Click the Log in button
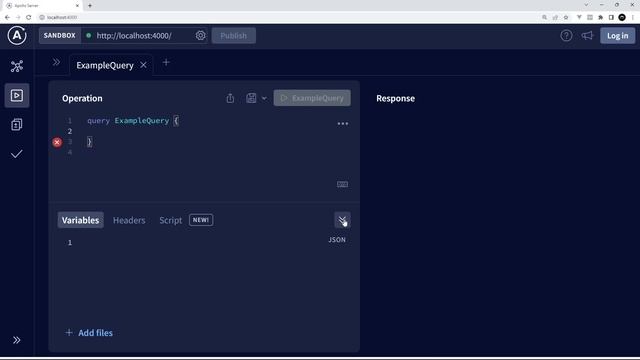Screen dimensions: 640x360 [618, 36]
